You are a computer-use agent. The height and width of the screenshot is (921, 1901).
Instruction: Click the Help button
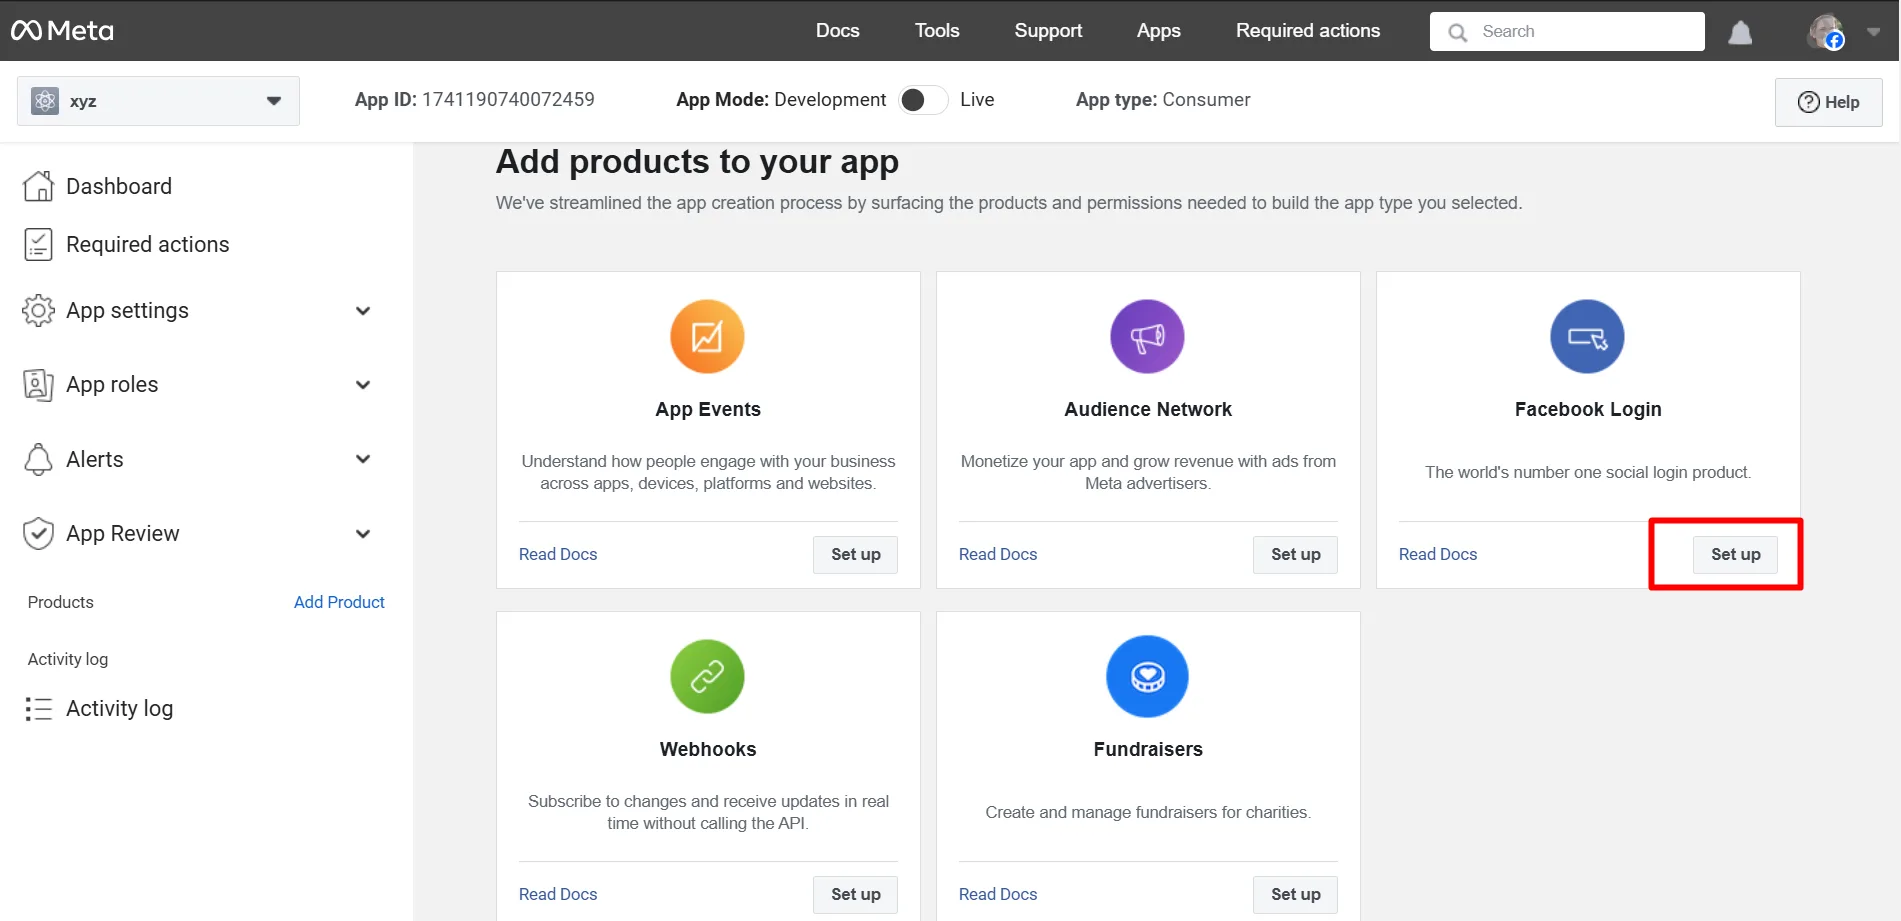point(1828,102)
